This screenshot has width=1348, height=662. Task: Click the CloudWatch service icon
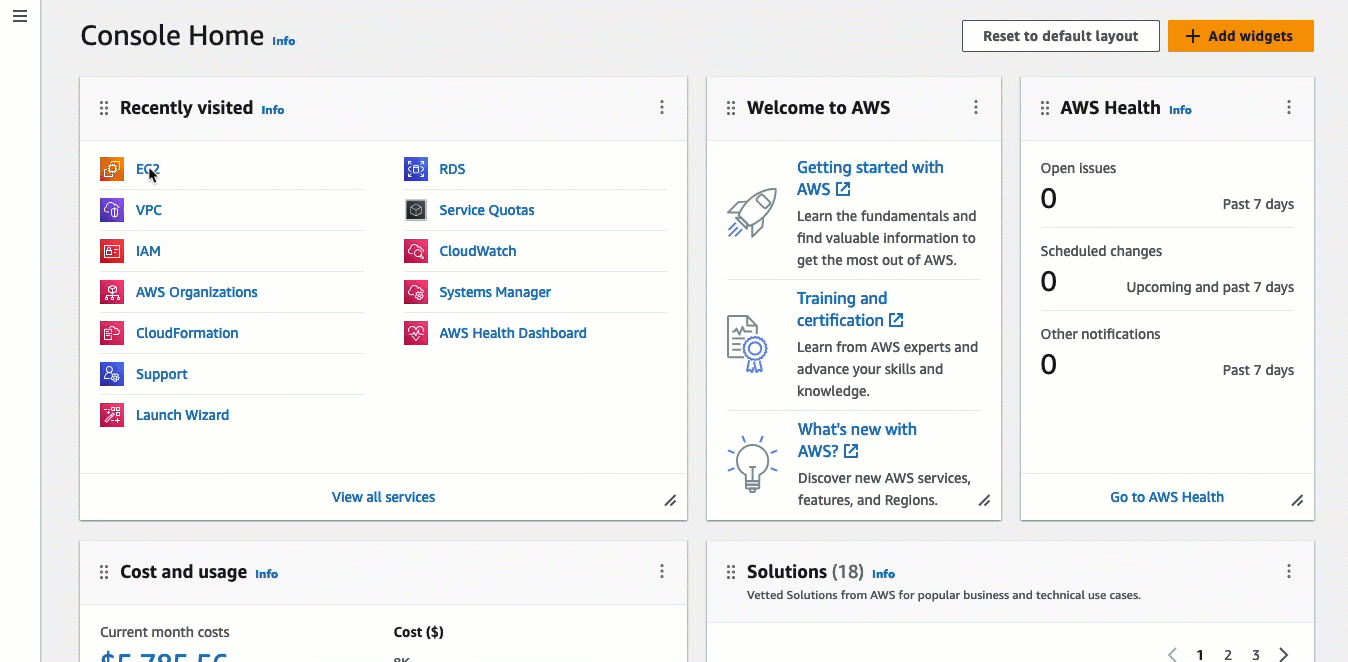click(415, 251)
